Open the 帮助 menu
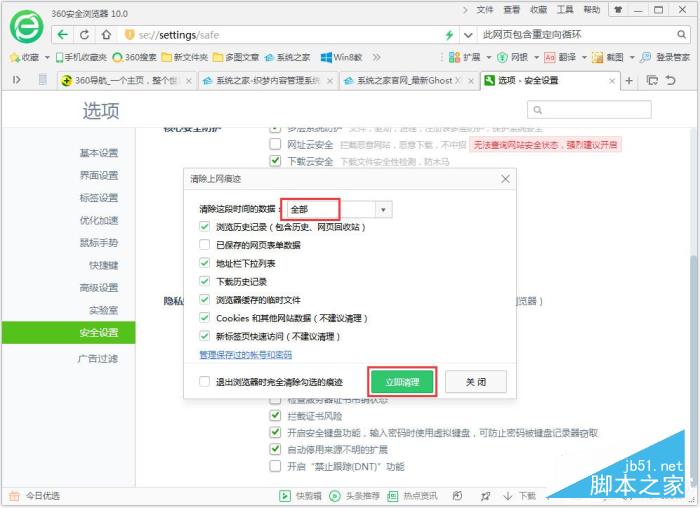This screenshot has width=700, height=508. (x=592, y=9)
